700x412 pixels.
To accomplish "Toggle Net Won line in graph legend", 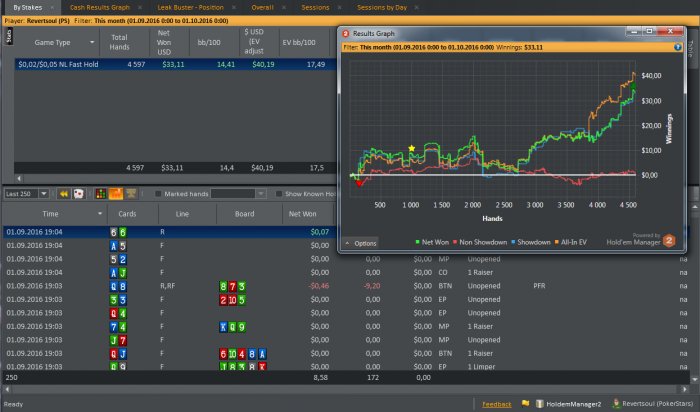I will (x=436, y=242).
